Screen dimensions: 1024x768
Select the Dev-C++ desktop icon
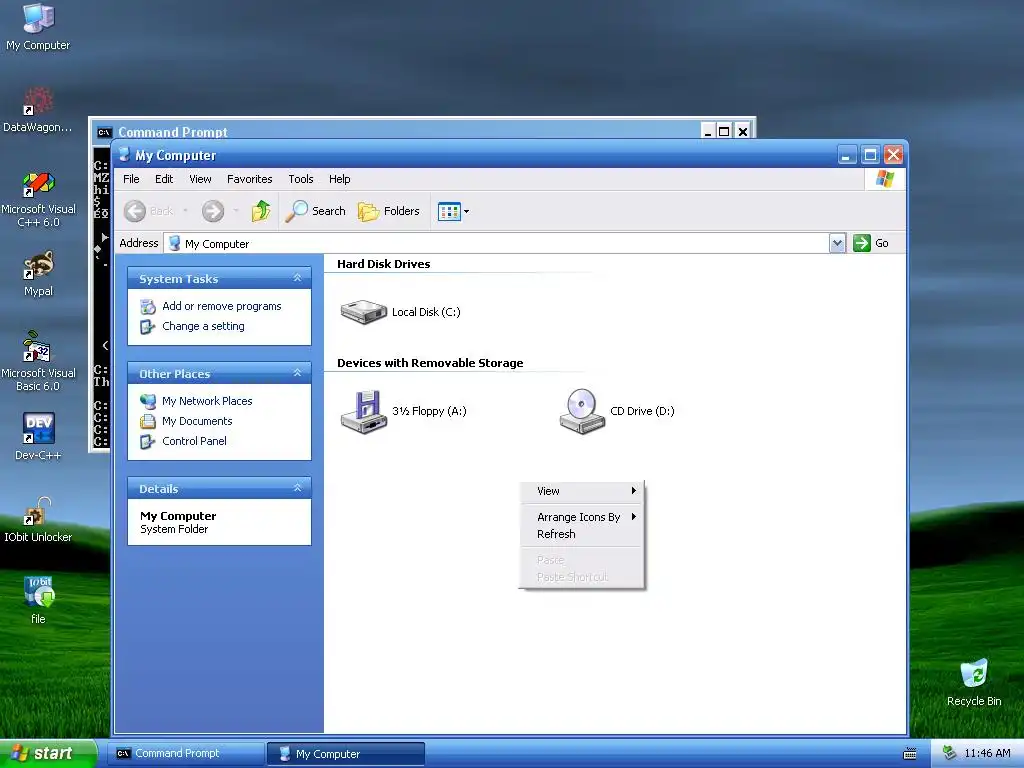click(38, 436)
